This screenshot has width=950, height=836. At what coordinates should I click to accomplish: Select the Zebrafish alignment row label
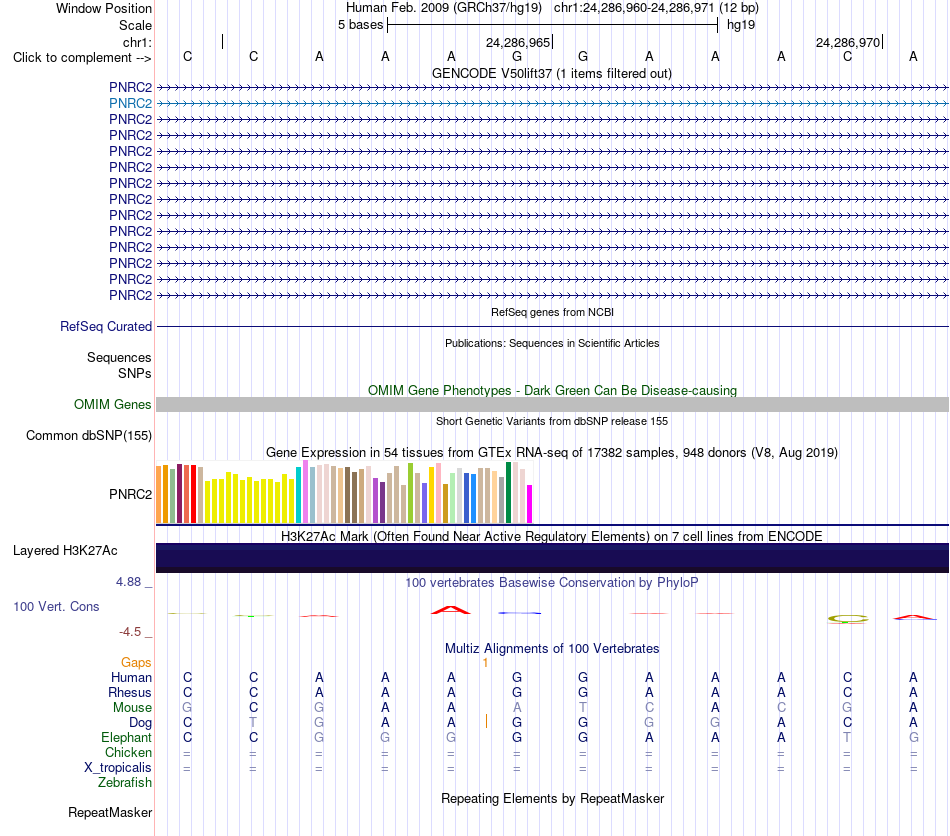point(125,783)
